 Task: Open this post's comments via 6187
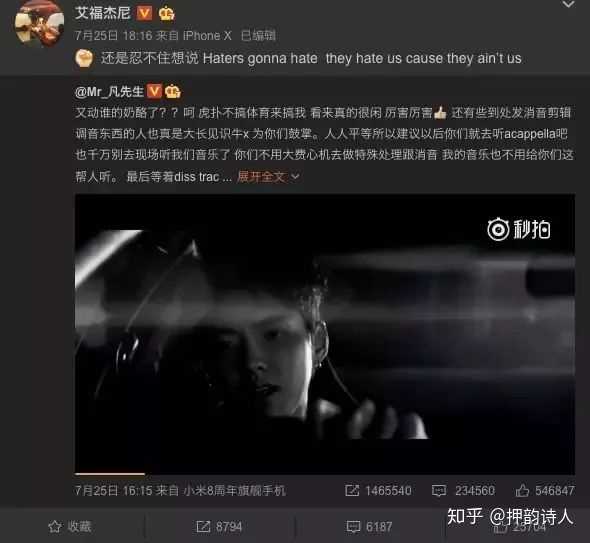(x=370, y=526)
